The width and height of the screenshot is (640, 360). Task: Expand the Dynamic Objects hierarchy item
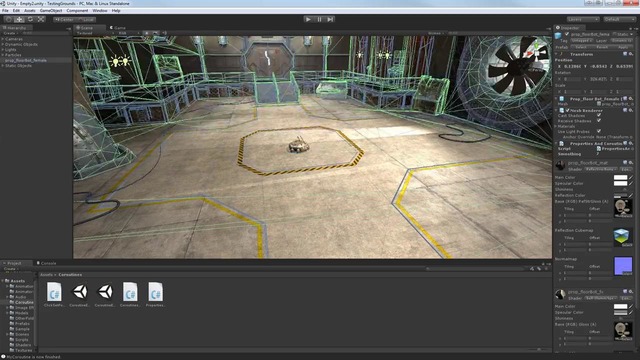(x=3, y=44)
